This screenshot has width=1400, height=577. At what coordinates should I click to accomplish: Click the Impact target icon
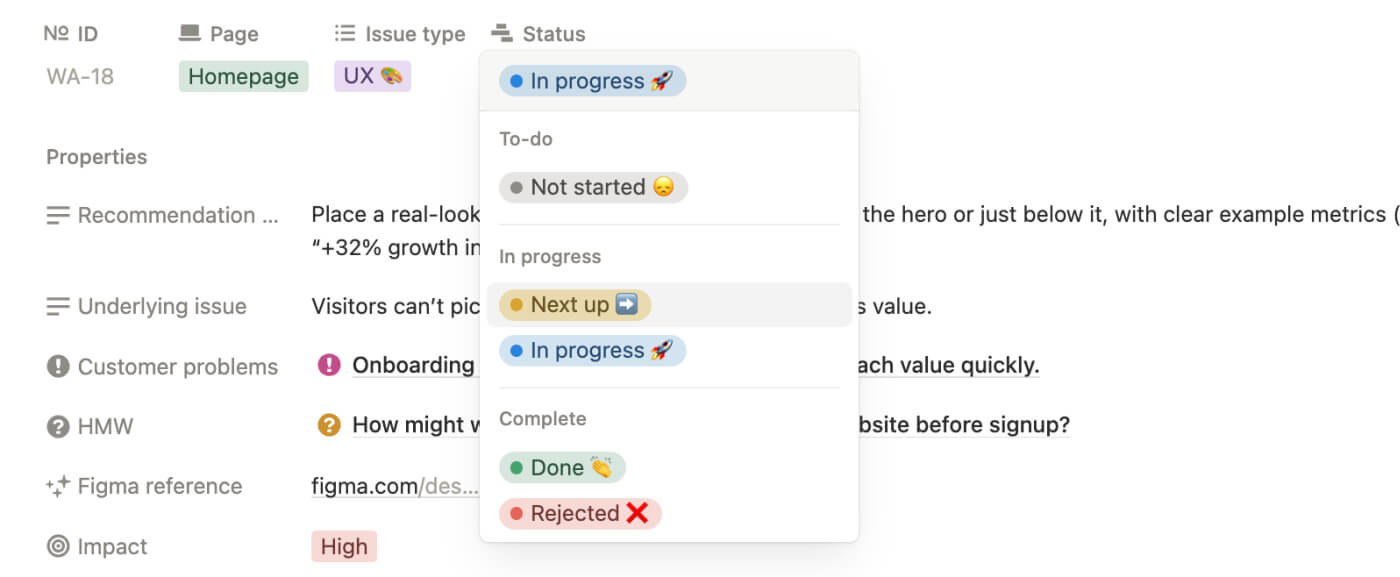click(58, 546)
